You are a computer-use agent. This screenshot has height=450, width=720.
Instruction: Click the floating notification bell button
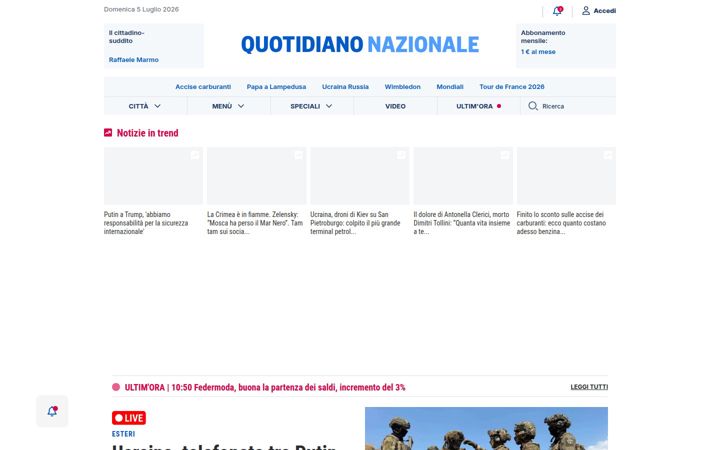[52, 411]
